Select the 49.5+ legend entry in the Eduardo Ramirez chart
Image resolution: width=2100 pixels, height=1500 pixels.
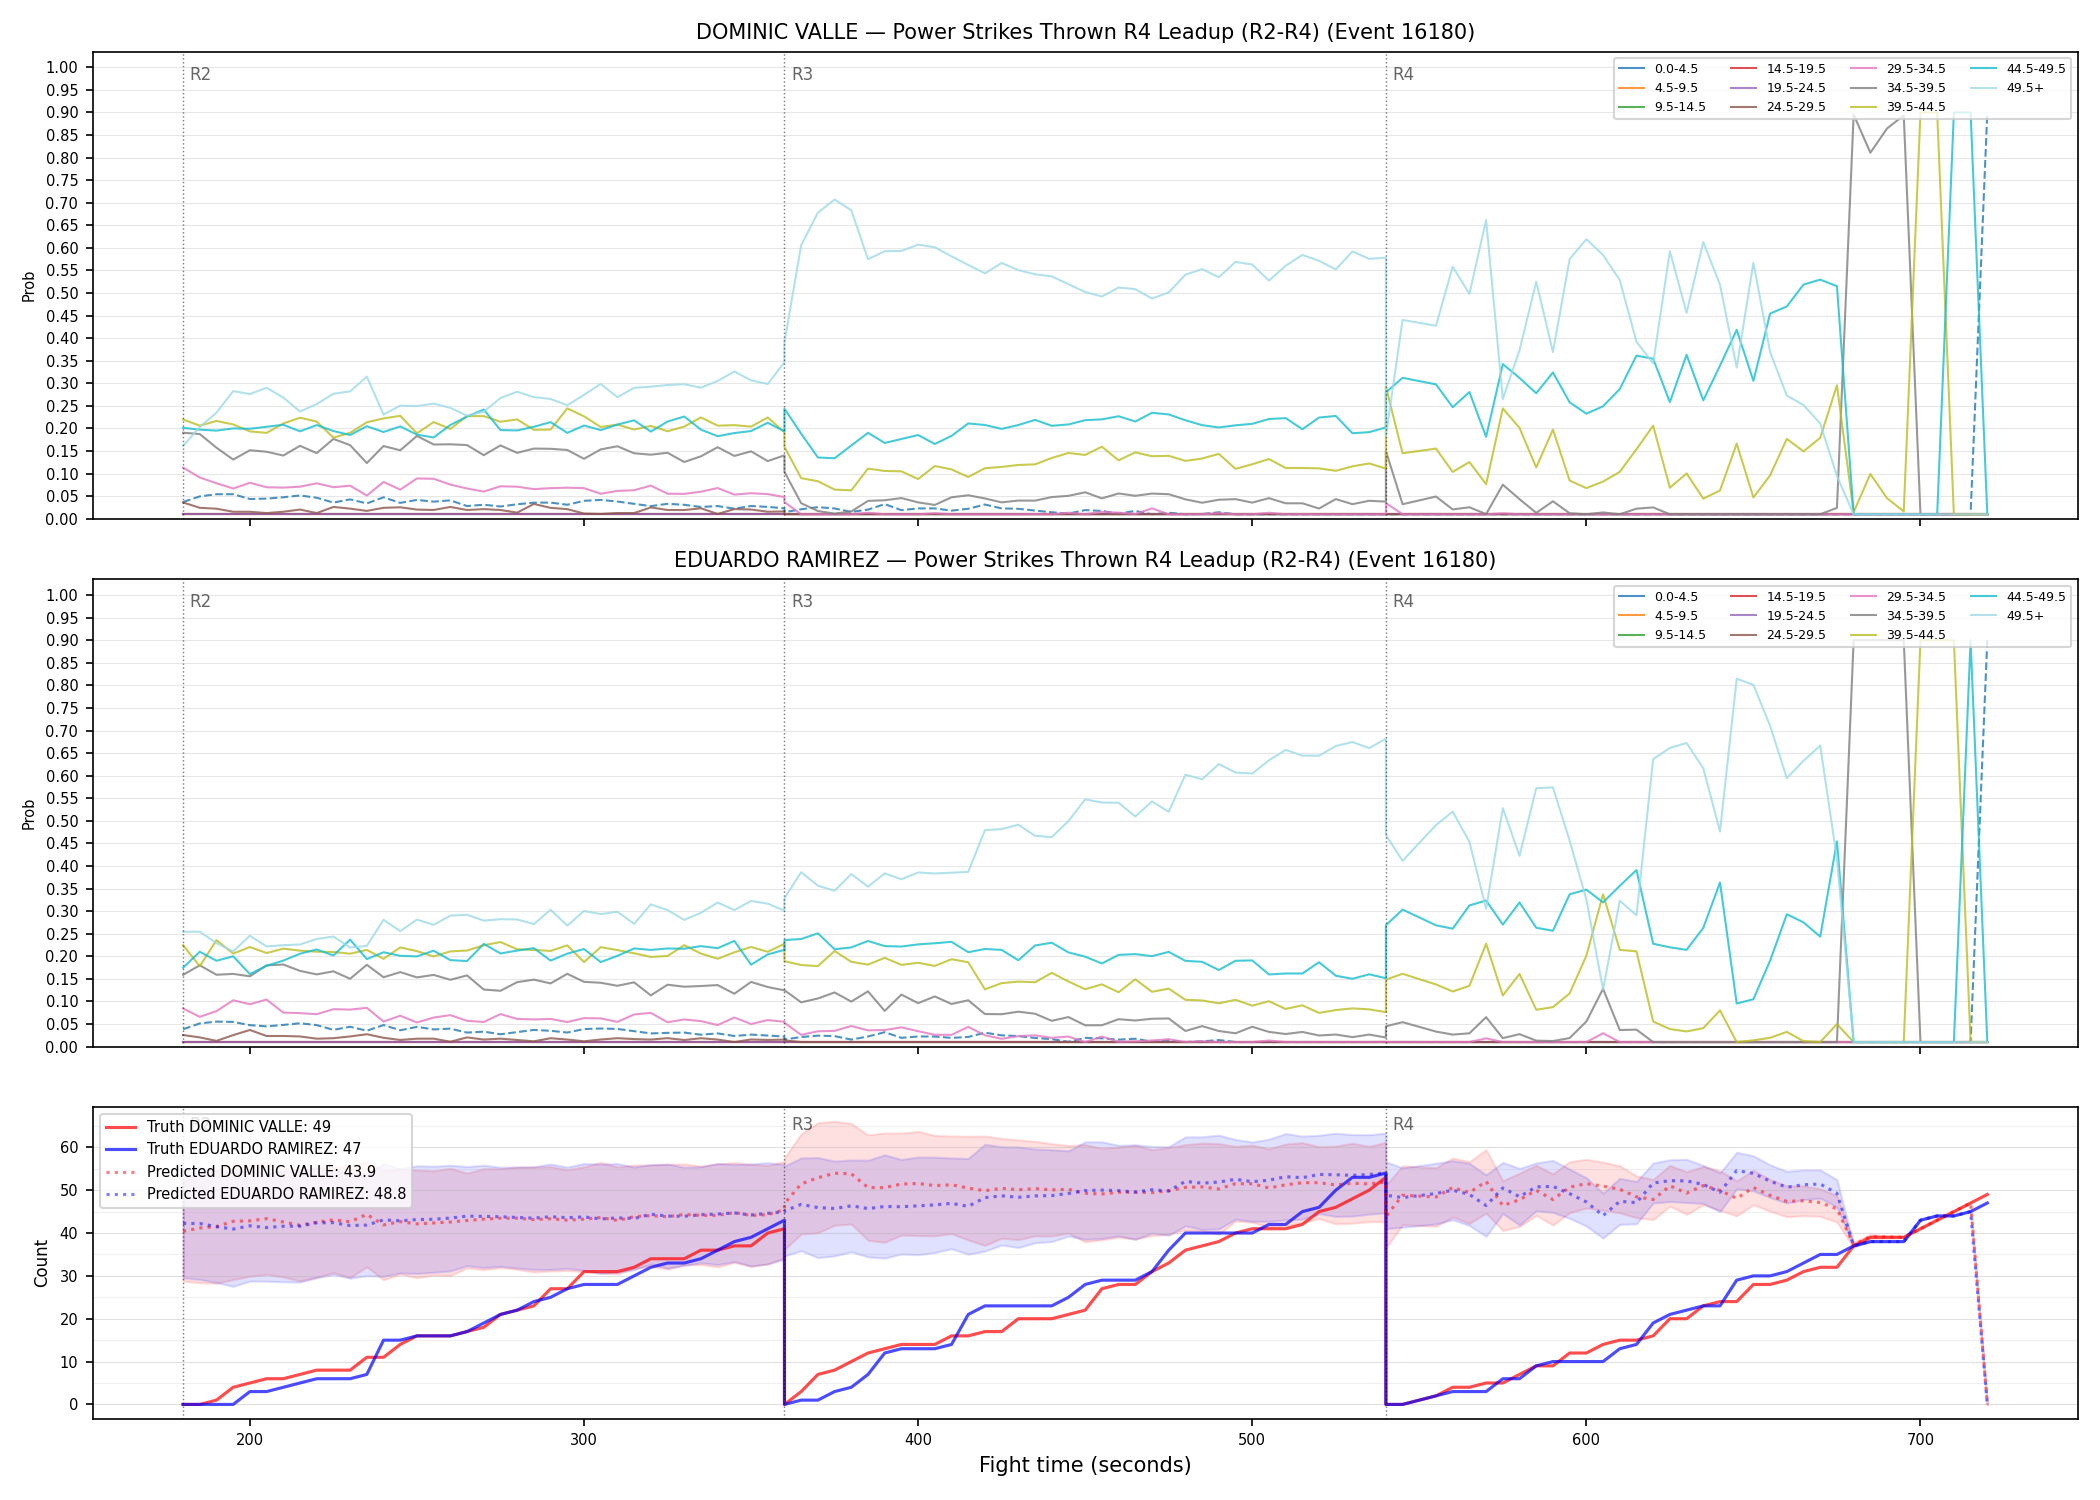(2008, 616)
